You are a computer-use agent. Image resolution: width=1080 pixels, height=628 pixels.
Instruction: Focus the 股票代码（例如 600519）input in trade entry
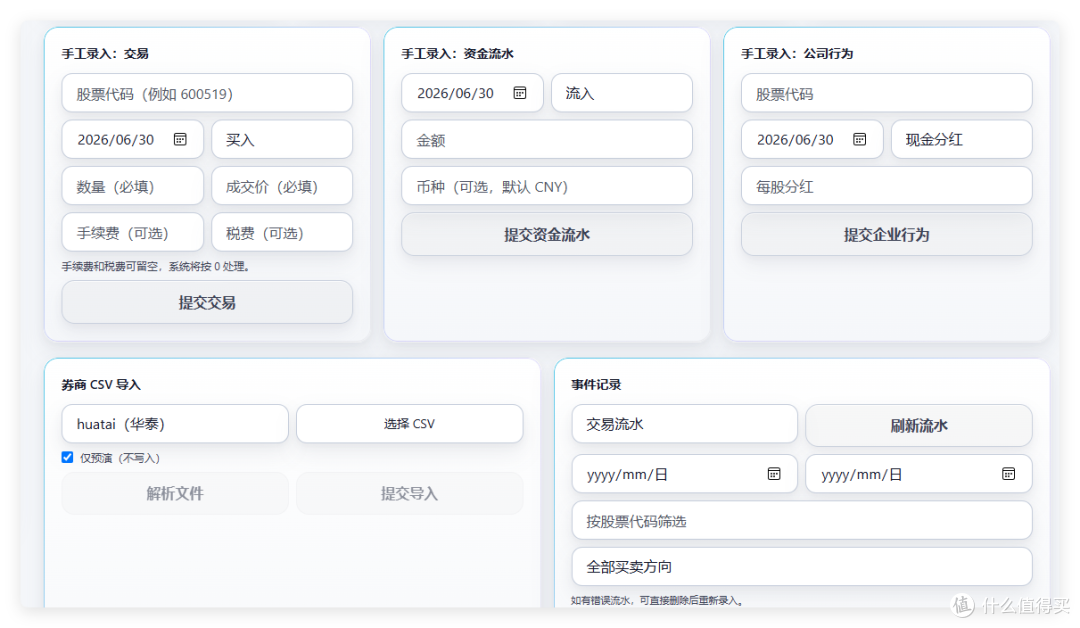[207, 93]
